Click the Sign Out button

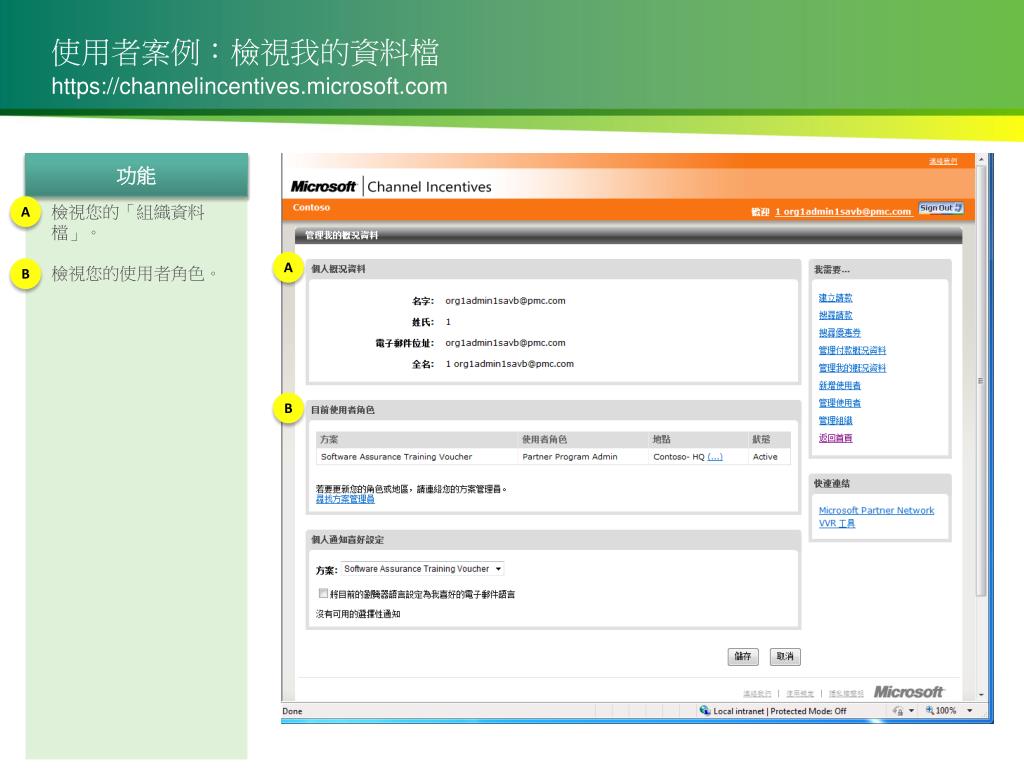(940, 208)
